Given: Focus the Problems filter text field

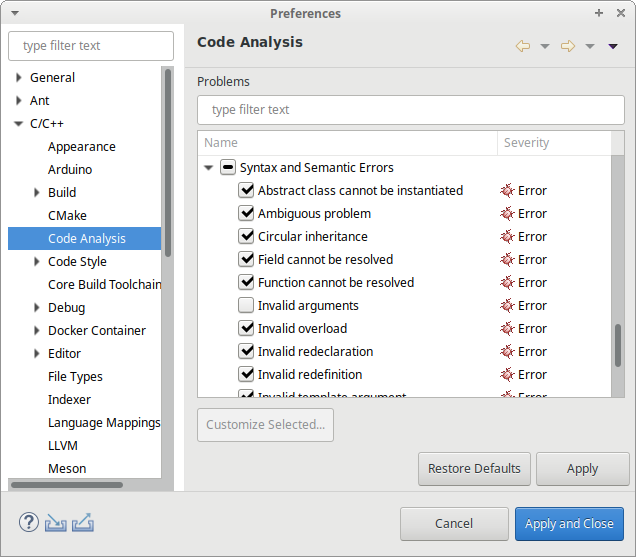Looking at the screenshot, I should [x=410, y=110].
